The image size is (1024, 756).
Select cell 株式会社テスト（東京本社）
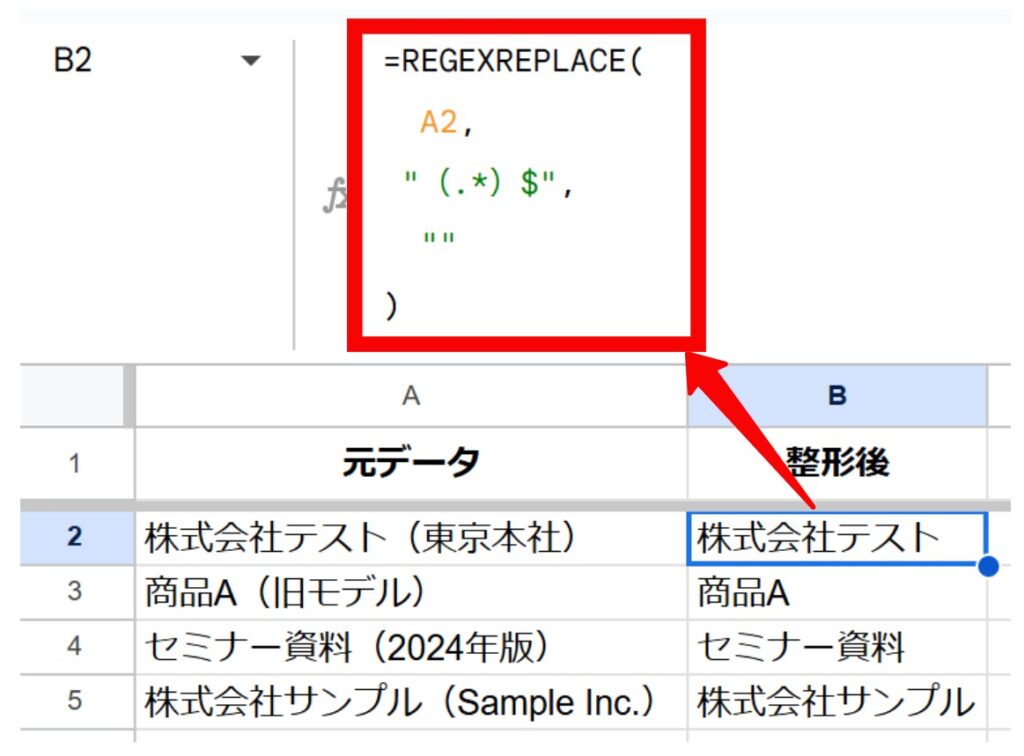tap(411, 538)
